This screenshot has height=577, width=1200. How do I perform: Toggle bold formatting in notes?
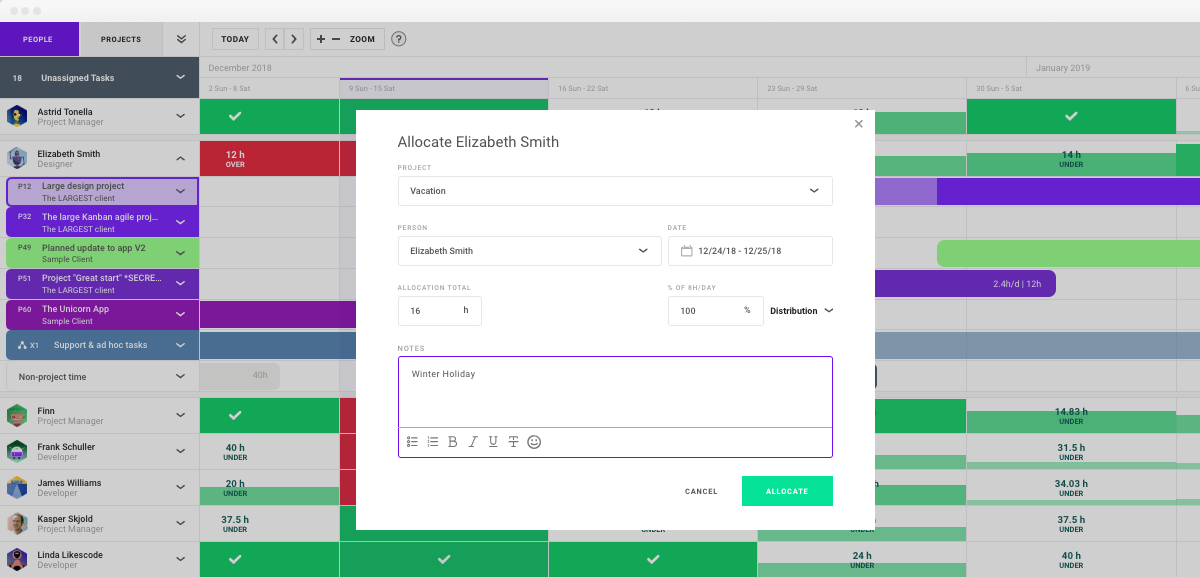(453, 442)
